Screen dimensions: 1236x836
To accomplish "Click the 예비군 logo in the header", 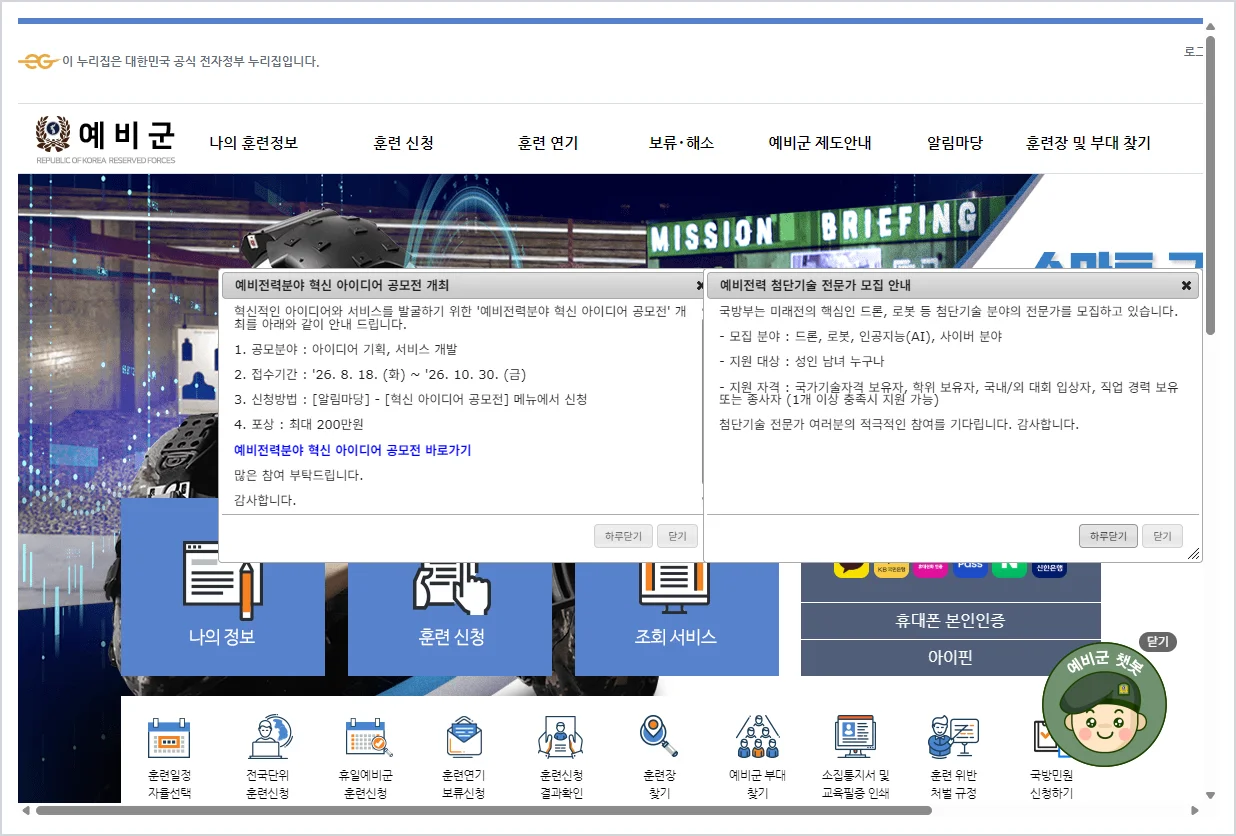I will [x=105, y=140].
